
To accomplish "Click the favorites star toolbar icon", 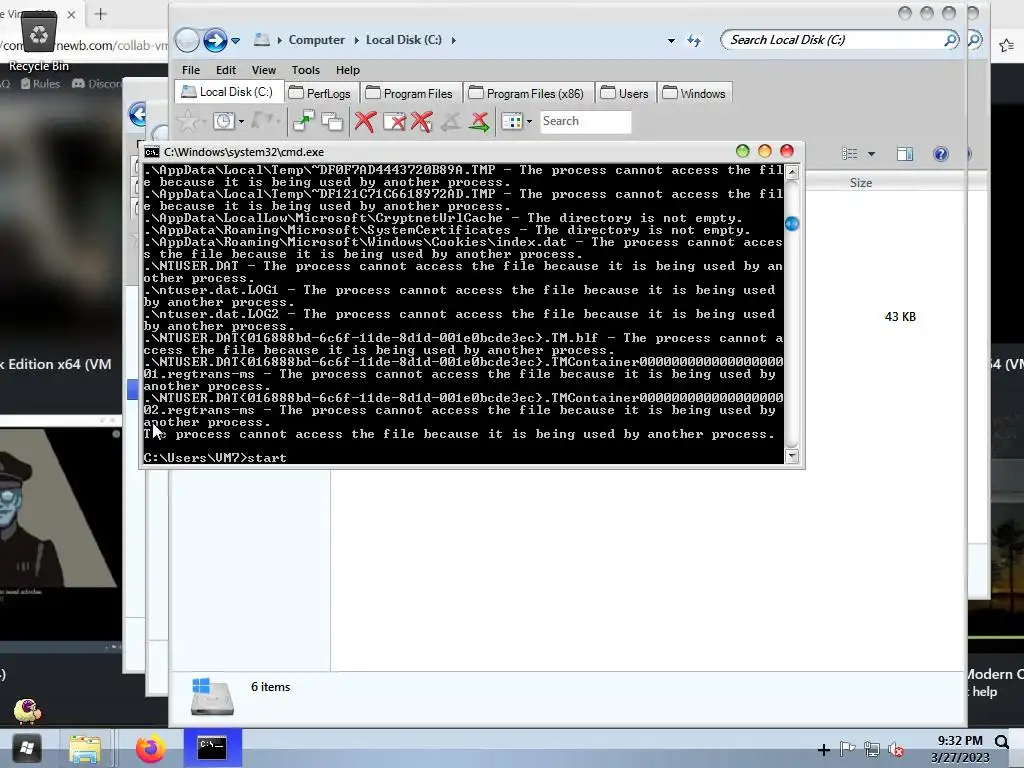I will (188, 121).
